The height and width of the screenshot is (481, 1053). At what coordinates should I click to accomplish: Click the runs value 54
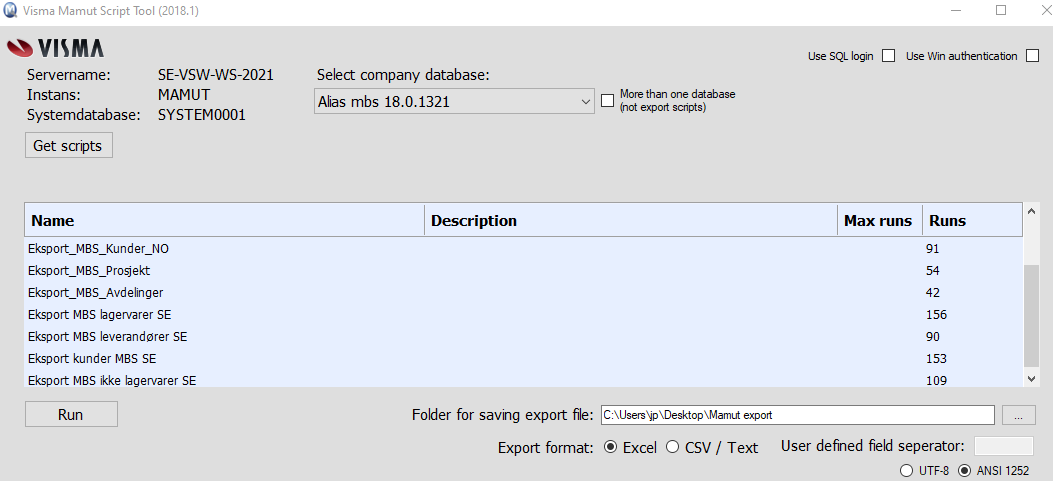pos(932,271)
